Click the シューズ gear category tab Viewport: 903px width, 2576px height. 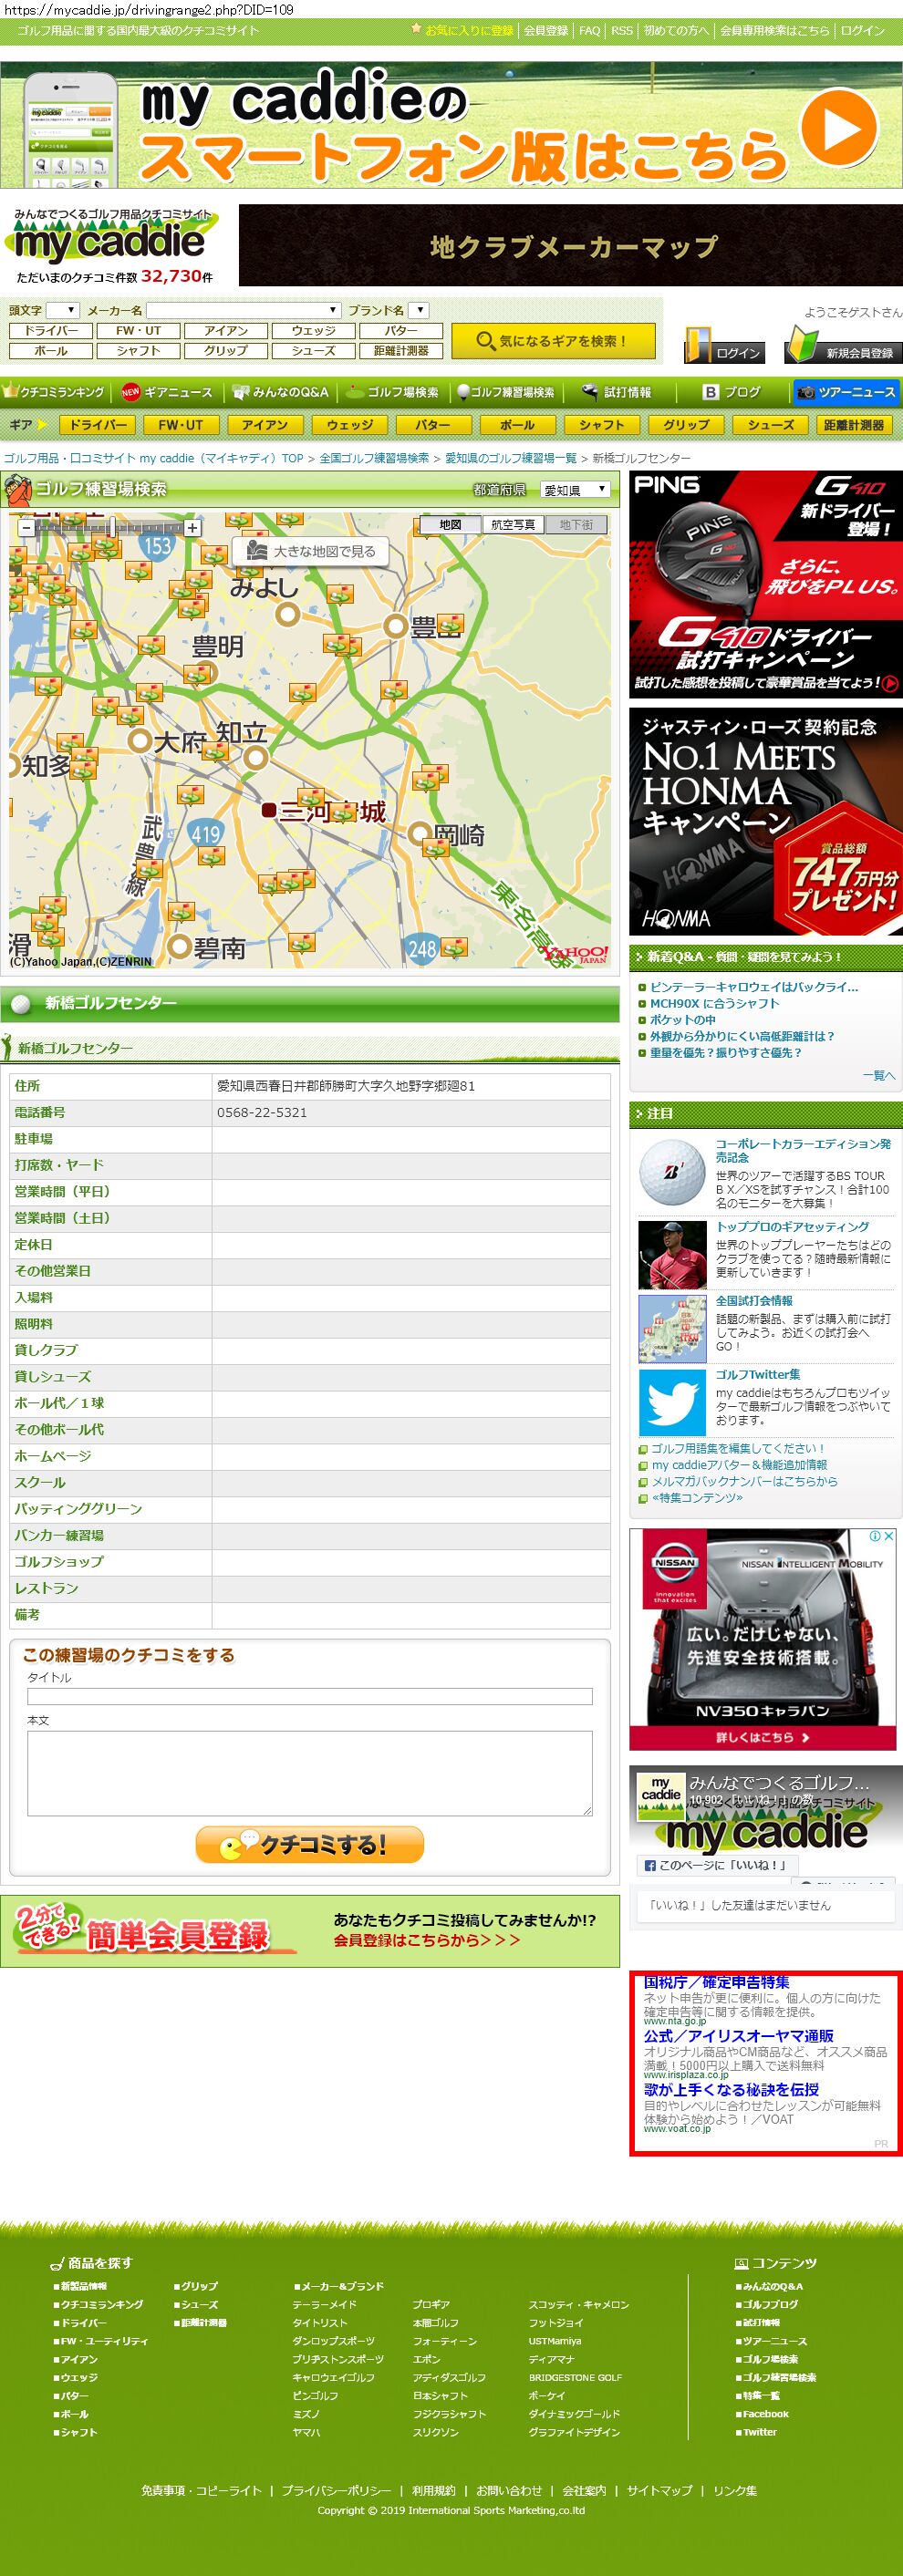click(771, 425)
